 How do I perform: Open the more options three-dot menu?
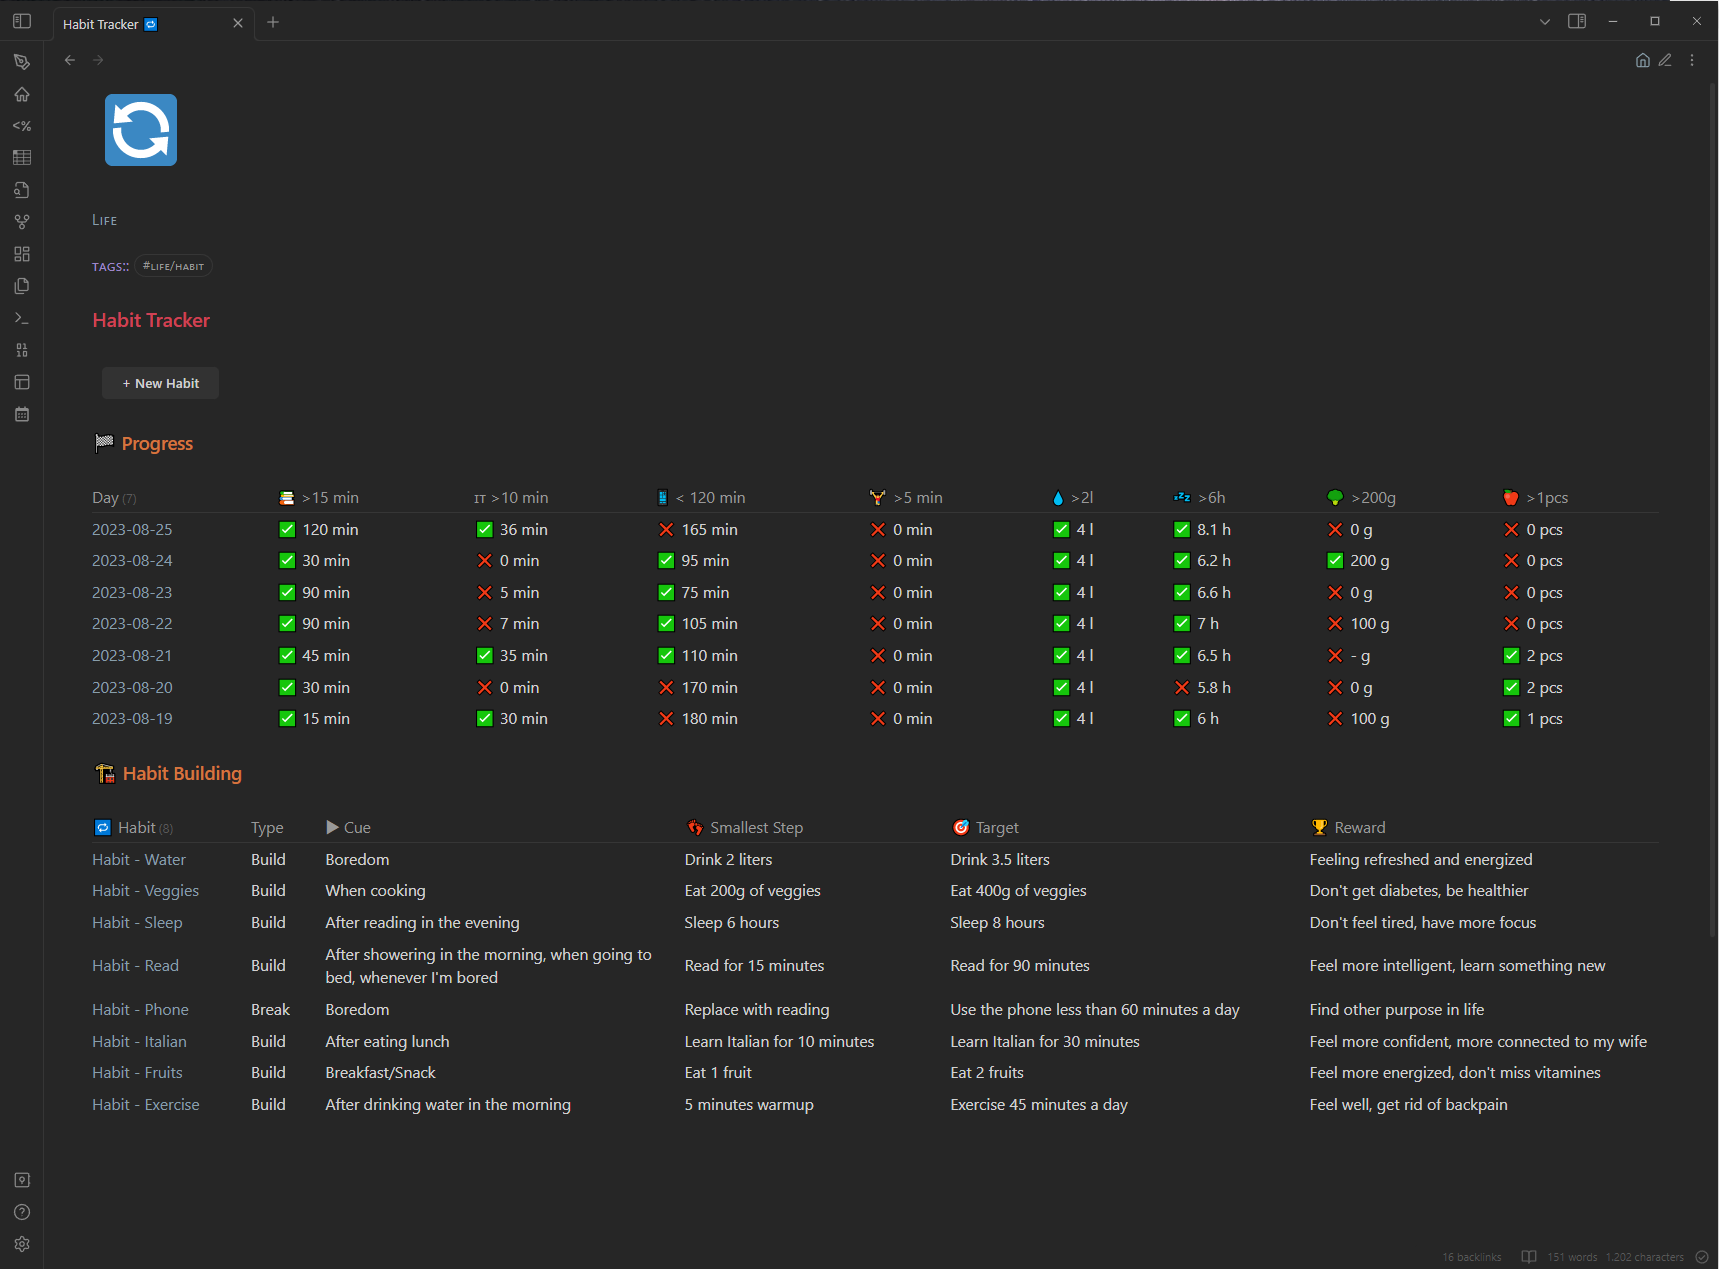pyautogui.click(x=1692, y=60)
